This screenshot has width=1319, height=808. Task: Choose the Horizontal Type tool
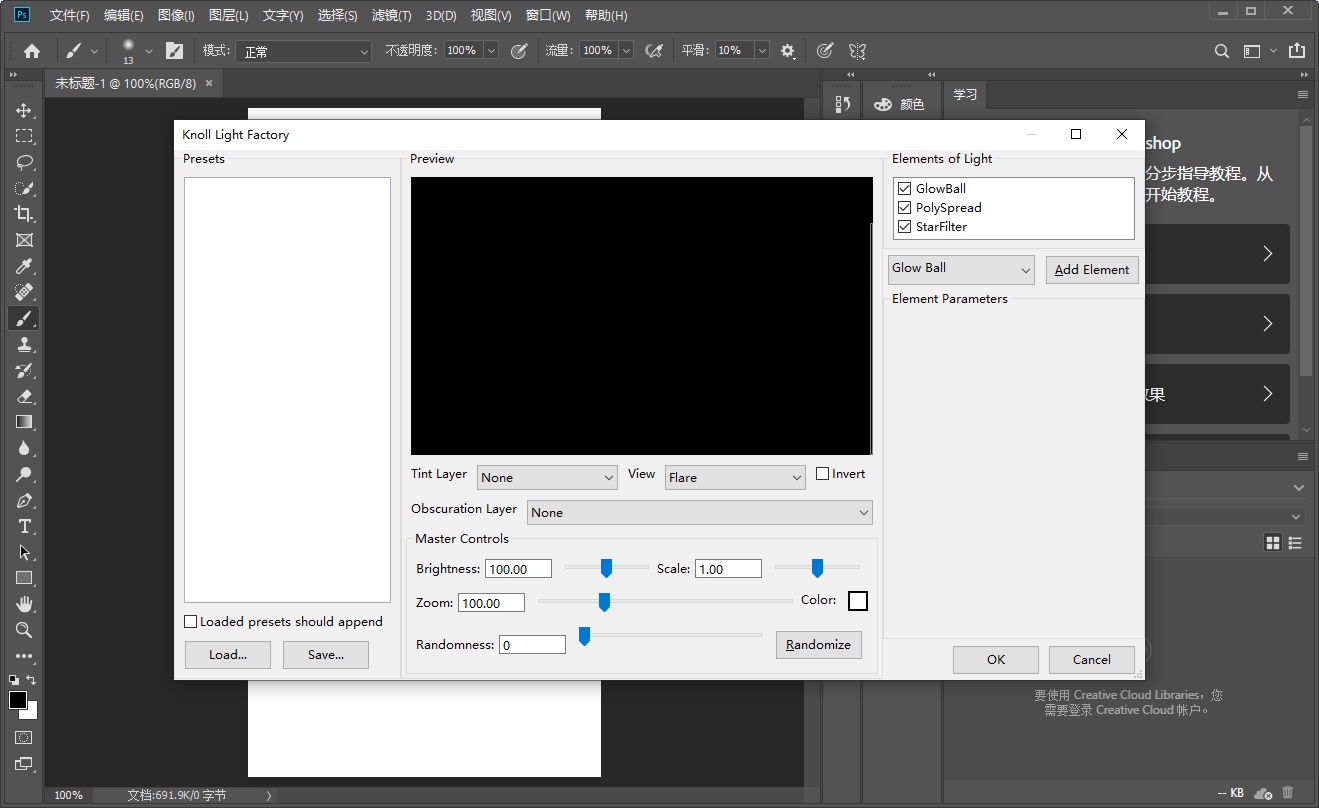click(24, 526)
